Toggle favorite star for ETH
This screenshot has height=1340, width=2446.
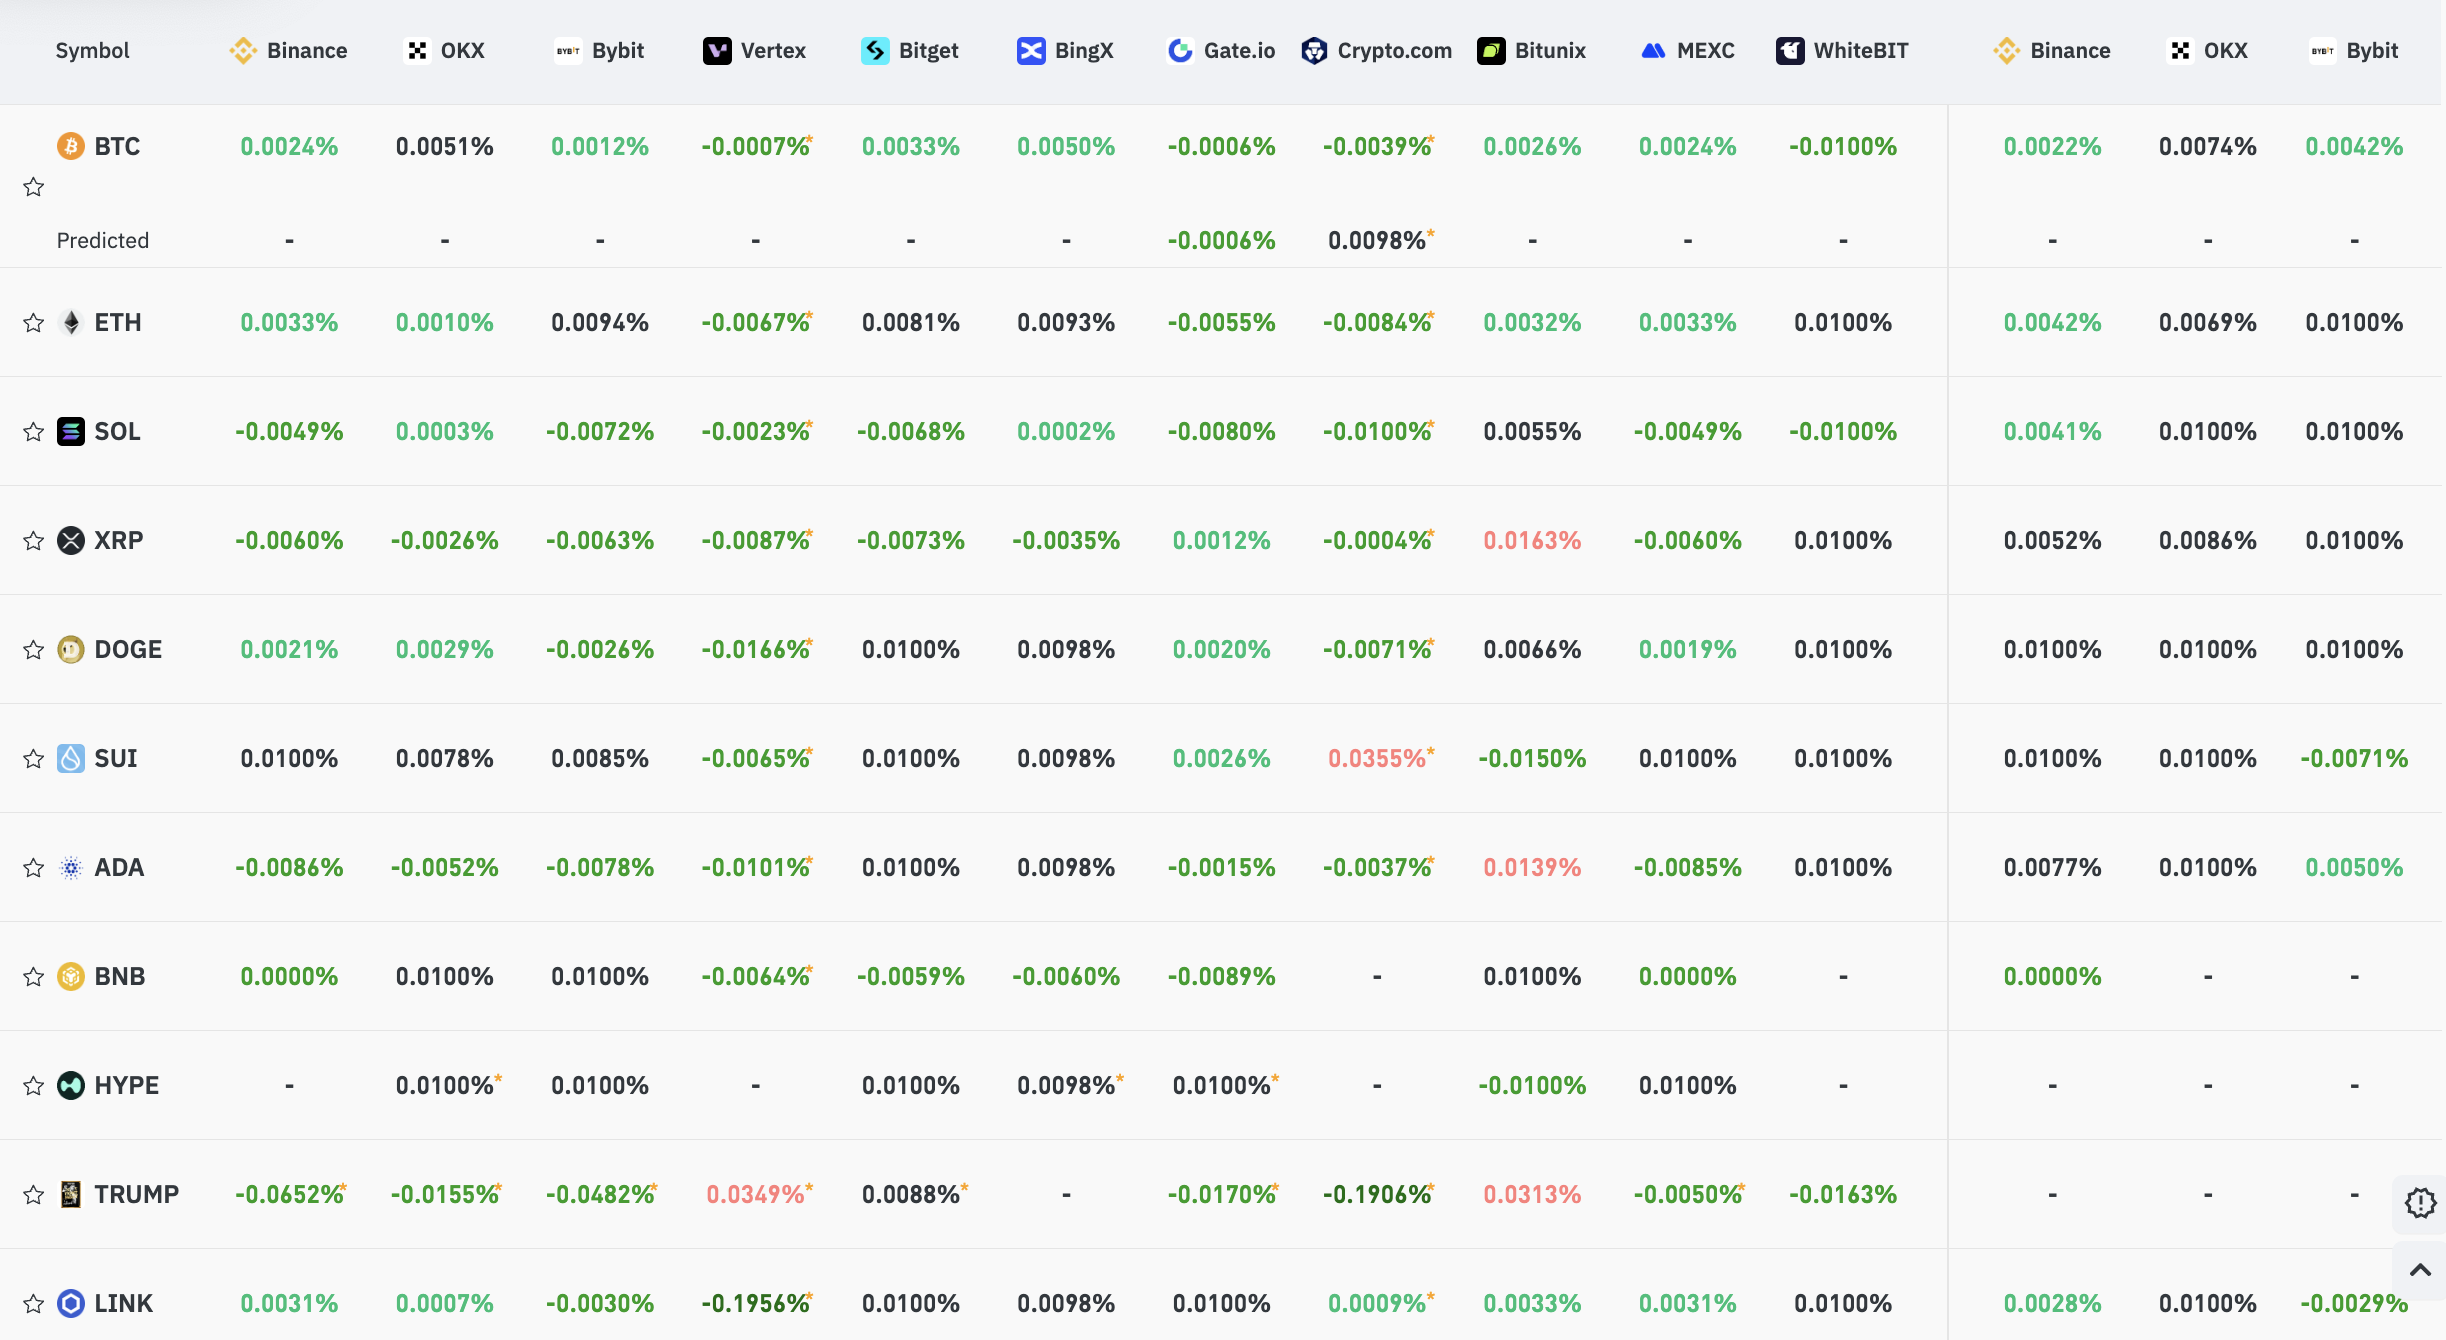point(34,322)
